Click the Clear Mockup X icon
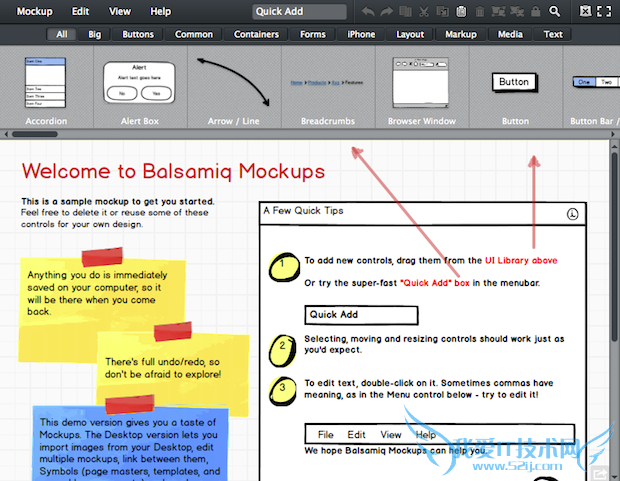Screen dimensions: 620x481 [585, 11]
